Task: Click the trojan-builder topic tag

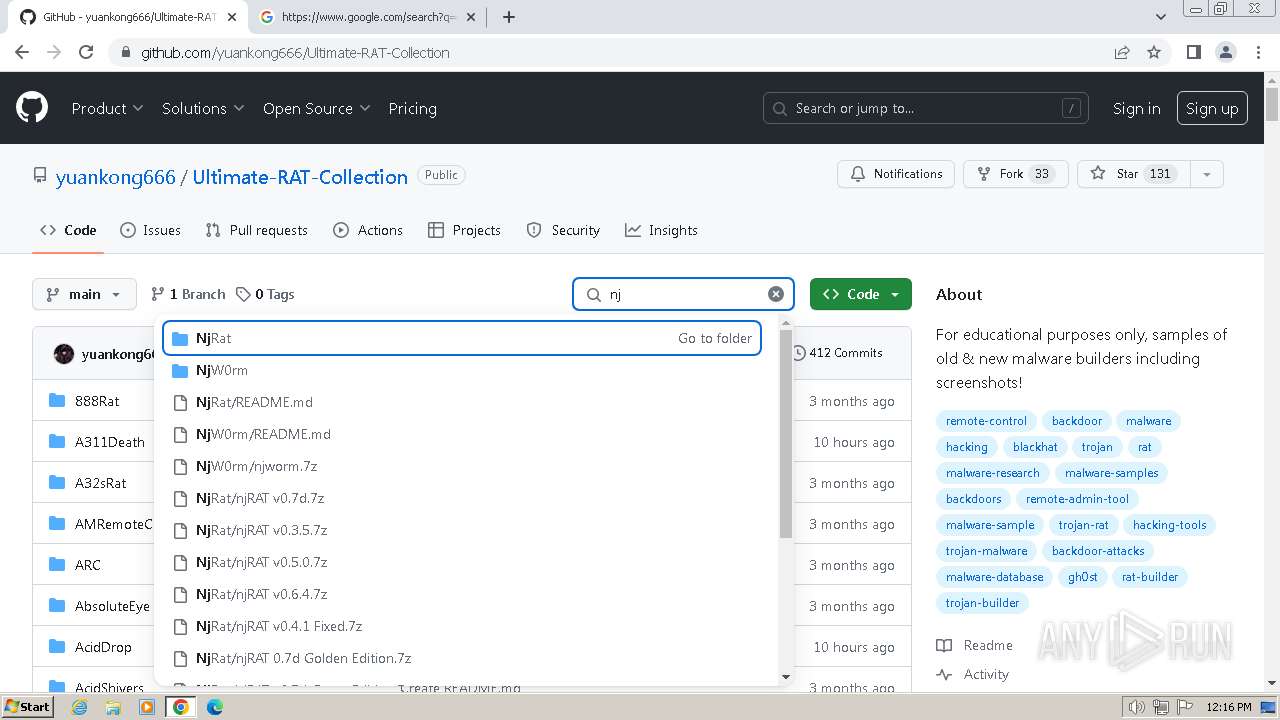Action: [x=982, y=603]
